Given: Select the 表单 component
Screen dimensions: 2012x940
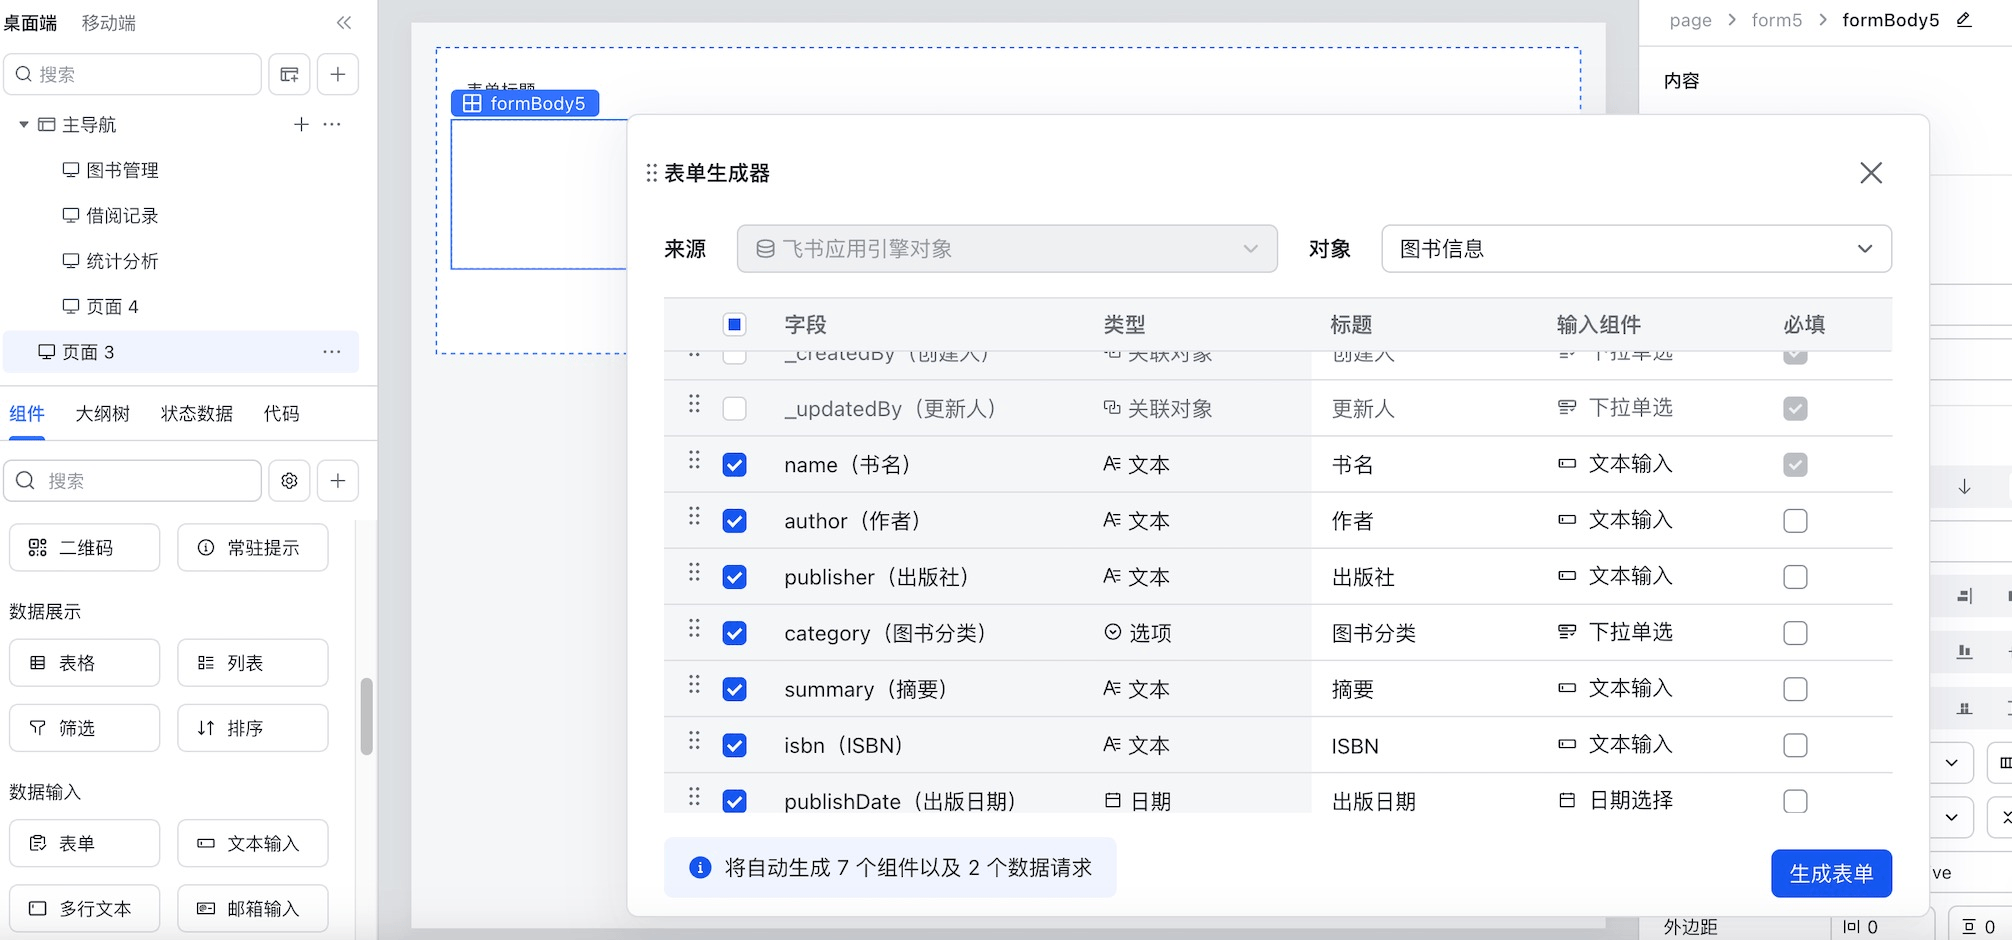Looking at the screenshot, I should pyautogui.click(x=85, y=843).
